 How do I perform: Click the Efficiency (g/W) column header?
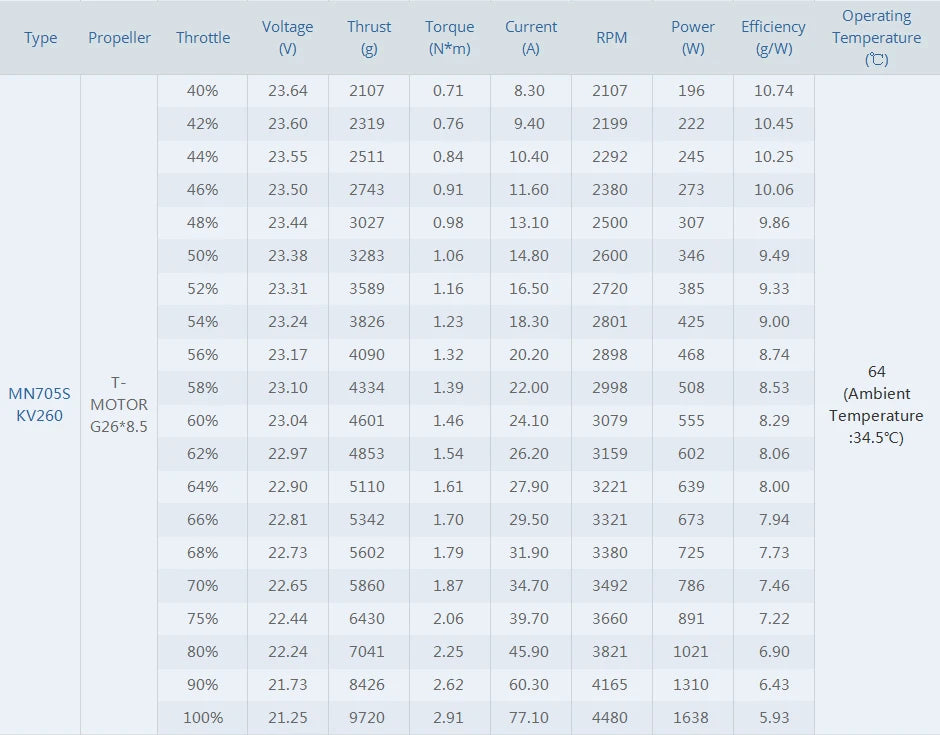(773, 38)
